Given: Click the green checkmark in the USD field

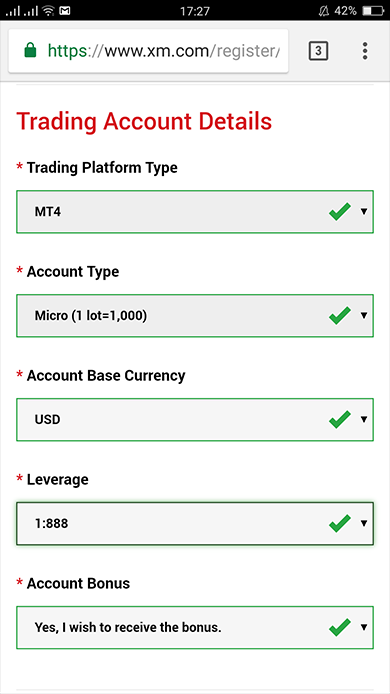Looking at the screenshot, I should point(340,420).
